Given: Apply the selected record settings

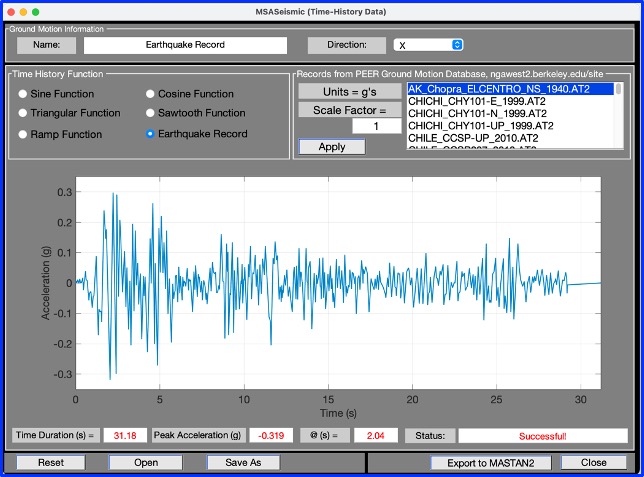Looking at the screenshot, I should 332,147.
